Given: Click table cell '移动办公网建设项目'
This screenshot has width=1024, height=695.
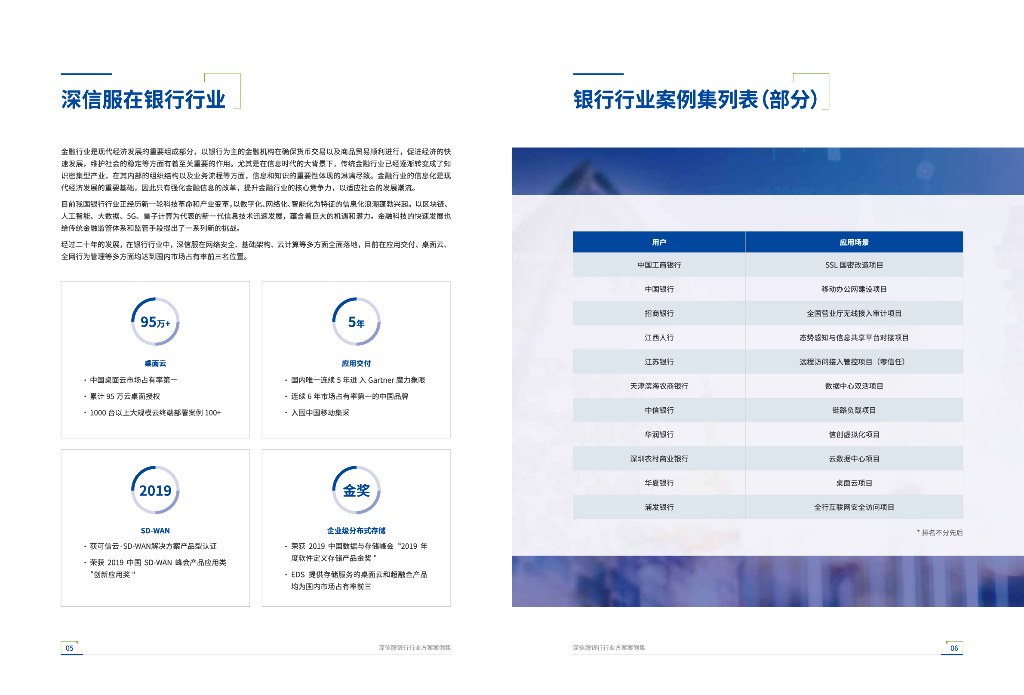Looking at the screenshot, I should point(854,289).
